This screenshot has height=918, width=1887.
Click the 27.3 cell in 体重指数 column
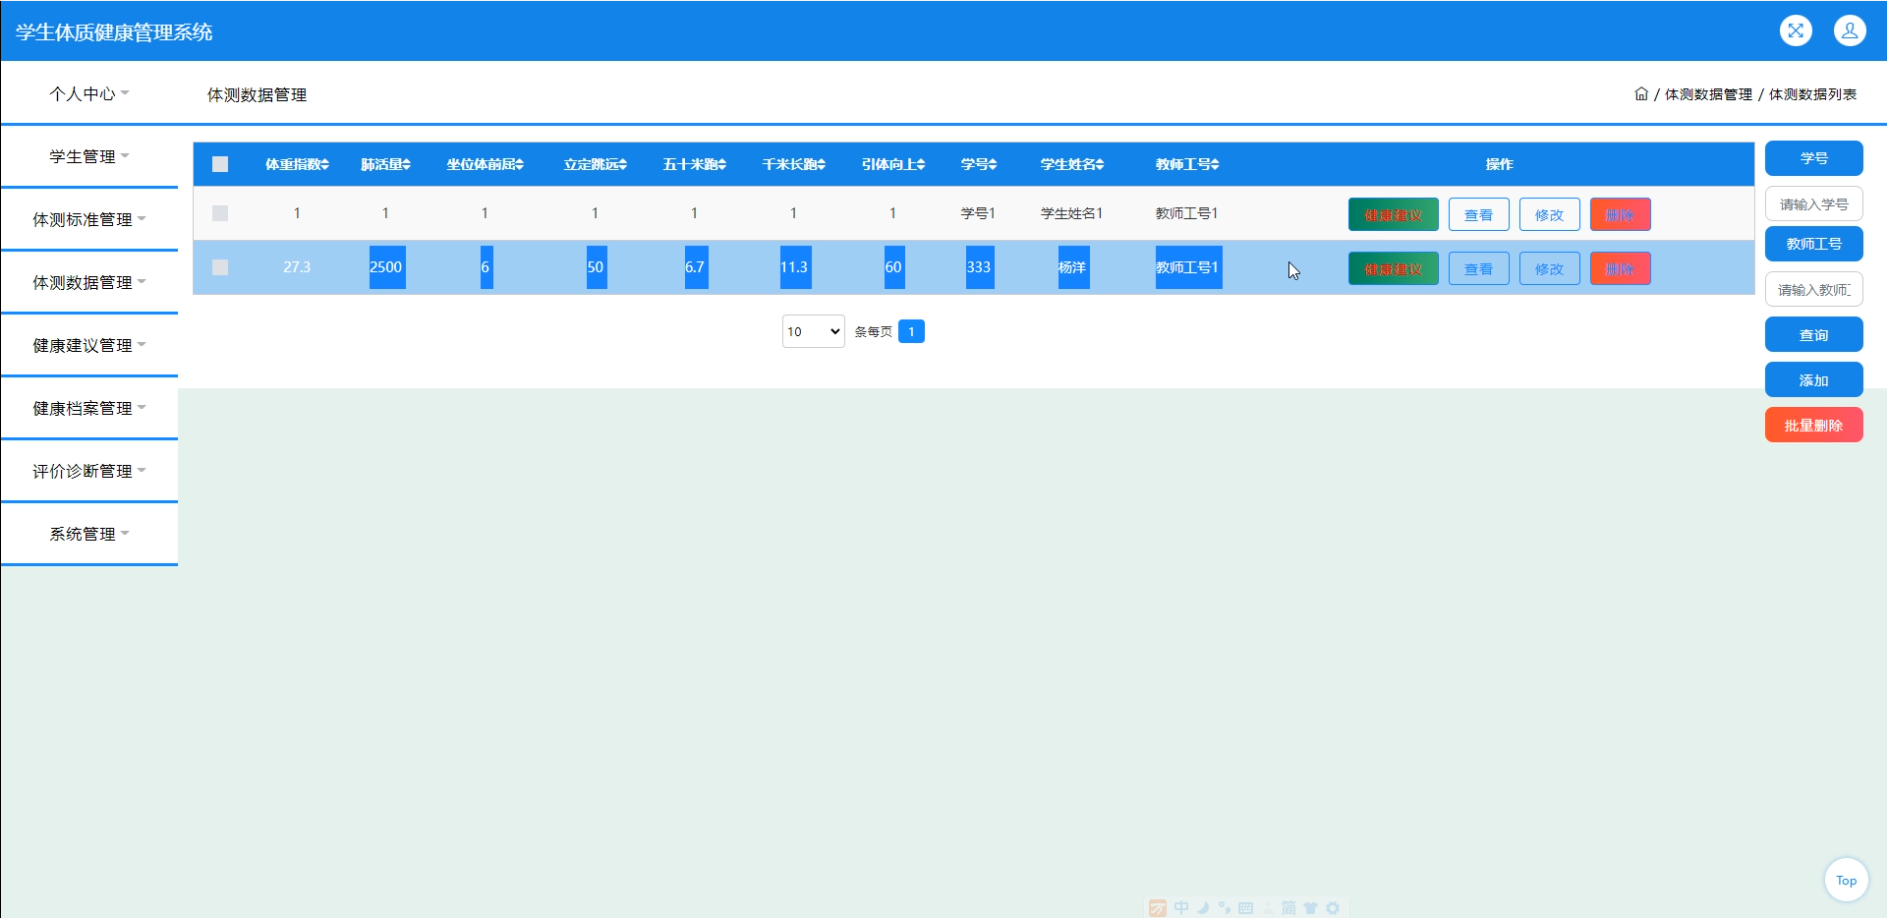[297, 267]
